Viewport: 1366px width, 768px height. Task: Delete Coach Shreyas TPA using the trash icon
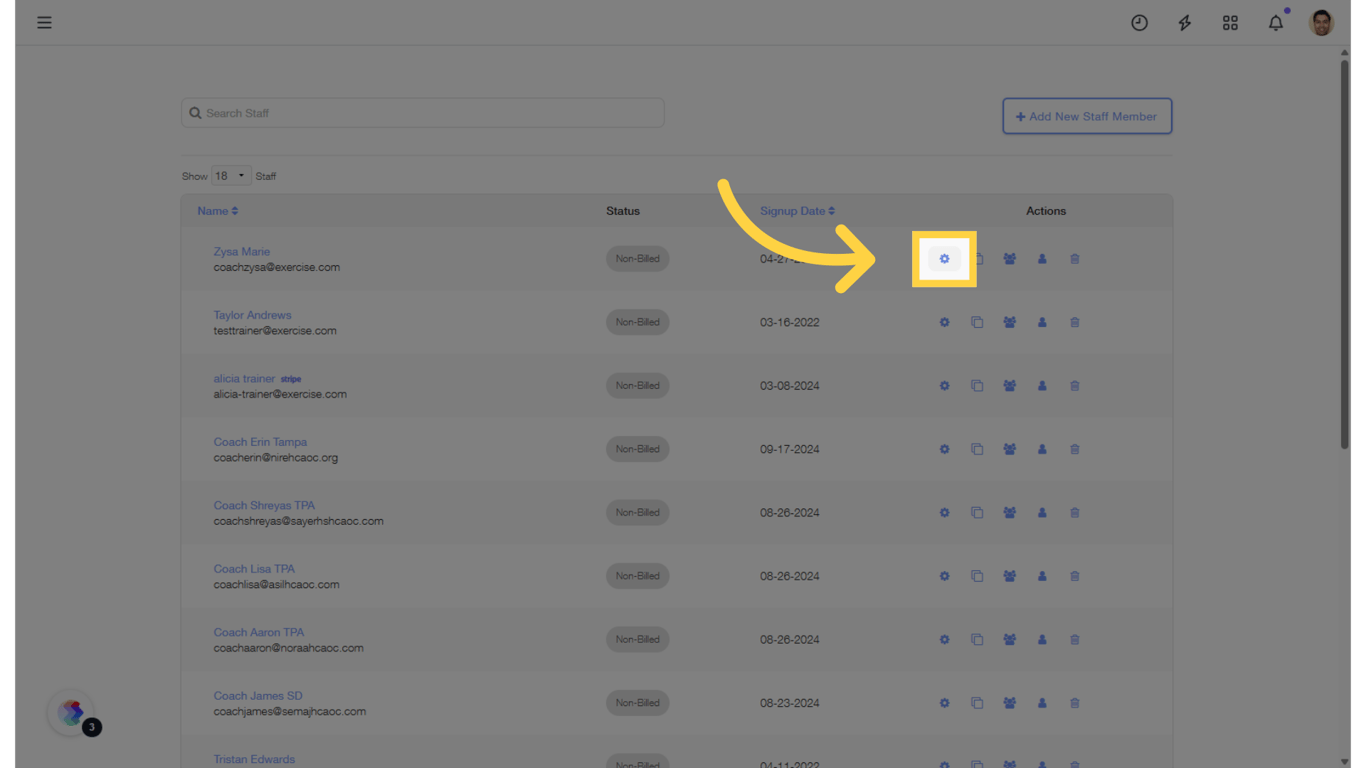(1075, 513)
